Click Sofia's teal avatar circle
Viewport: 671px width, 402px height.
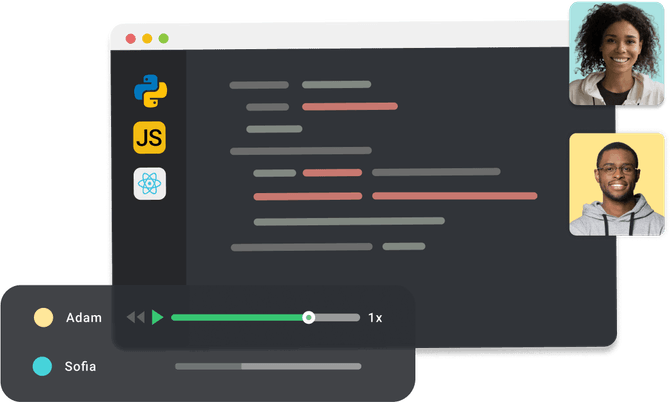(43, 366)
